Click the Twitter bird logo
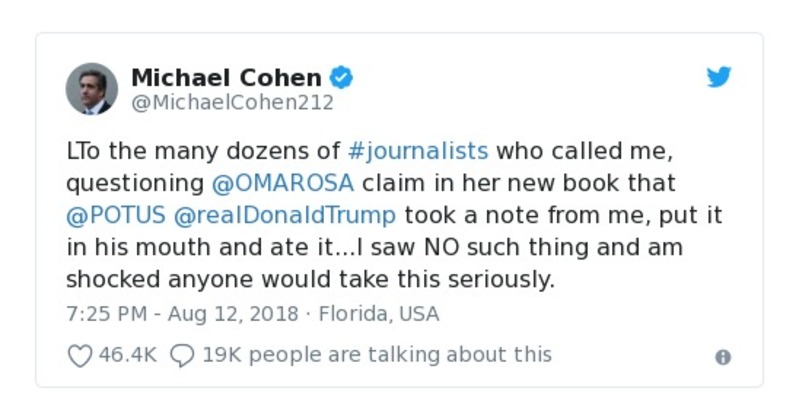Viewport: 799px width, 420px height. tap(719, 77)
